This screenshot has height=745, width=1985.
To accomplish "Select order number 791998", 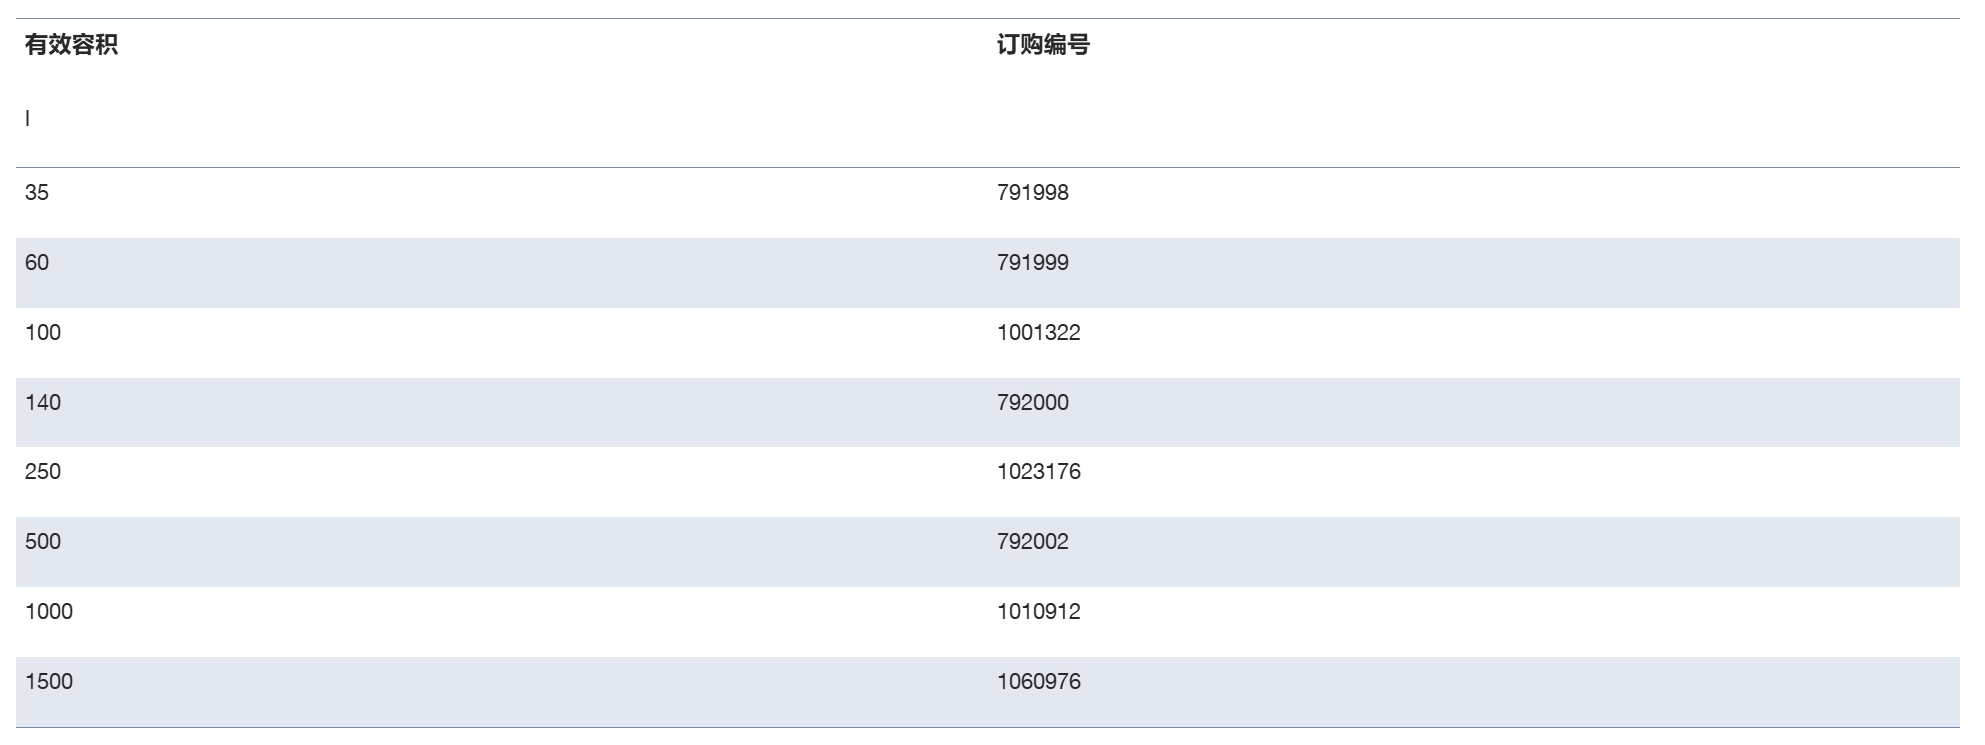I will tap(1033, 193).
